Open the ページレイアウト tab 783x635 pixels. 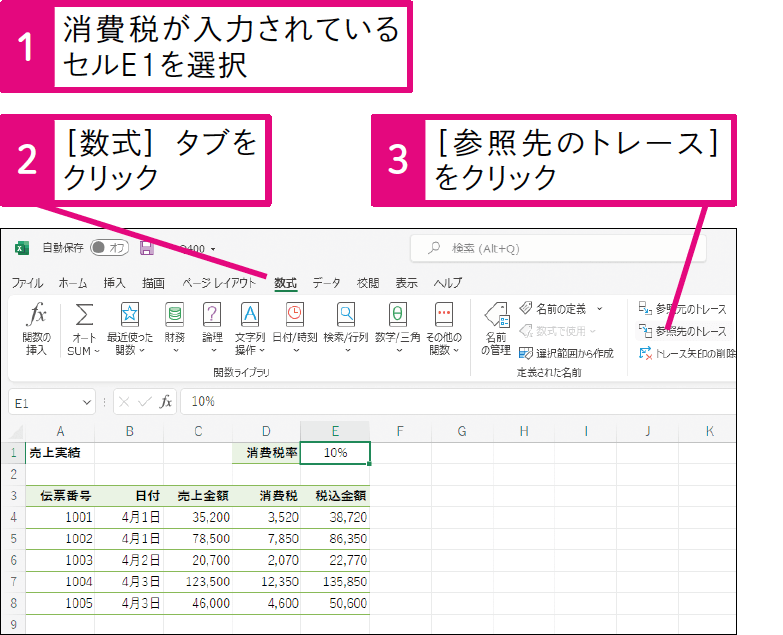(x=219, y=283)
